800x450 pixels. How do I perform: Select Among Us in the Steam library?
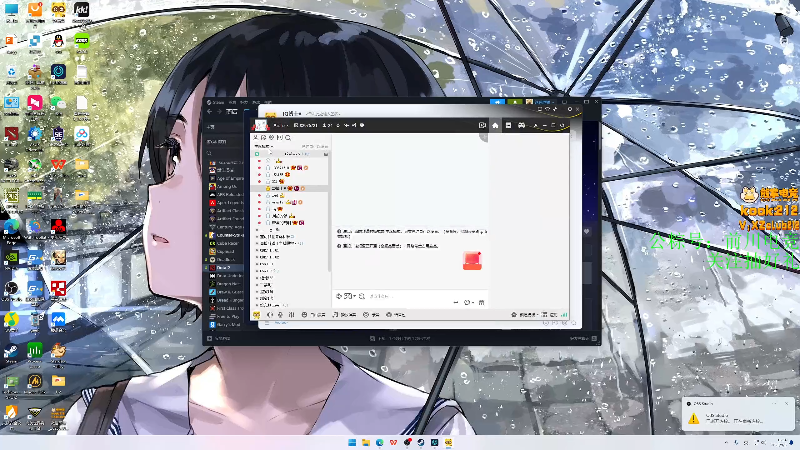pyautogui.click(x=227, y=187)
